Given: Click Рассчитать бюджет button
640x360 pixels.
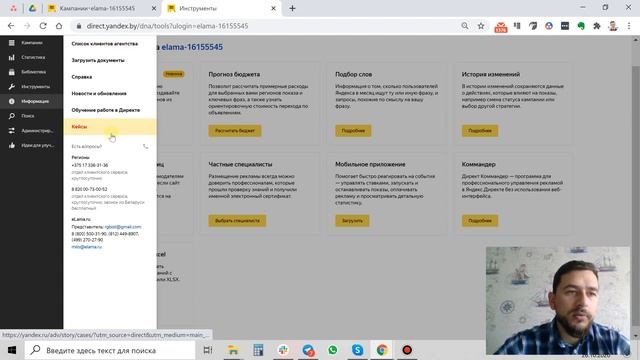Looking at the screenshot, I should [x=235, y=131].
